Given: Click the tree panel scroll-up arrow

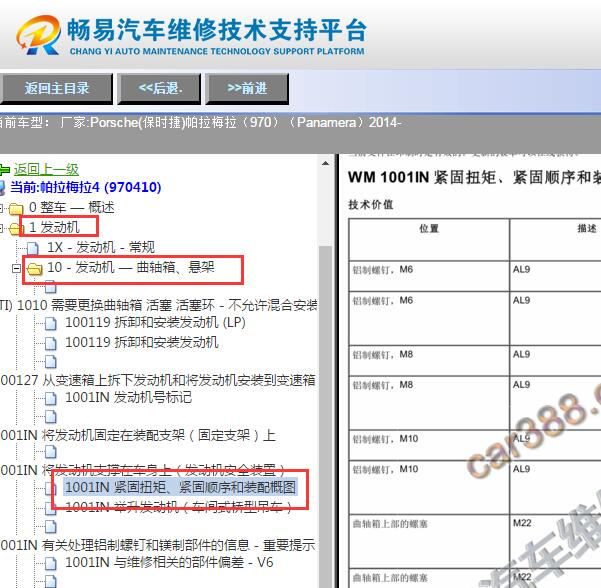Looking at the screenshot, I should pos(325,163).
